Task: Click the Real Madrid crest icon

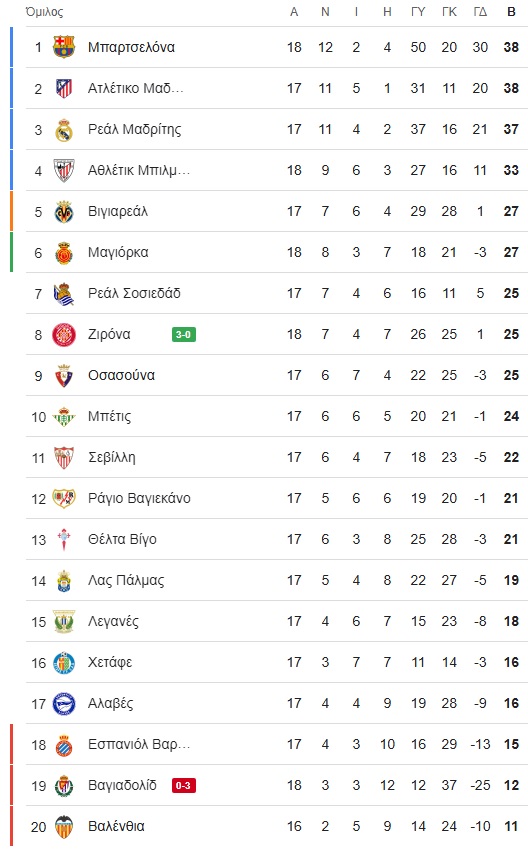Action: click(x=63, y=129)
